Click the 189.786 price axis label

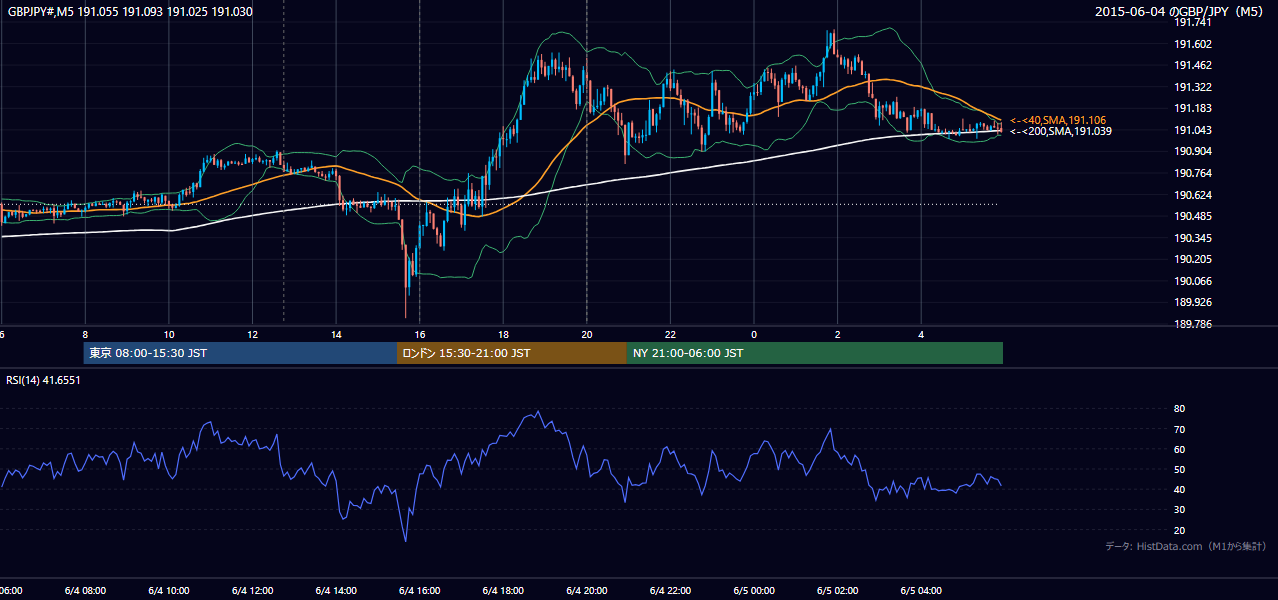1193,324
